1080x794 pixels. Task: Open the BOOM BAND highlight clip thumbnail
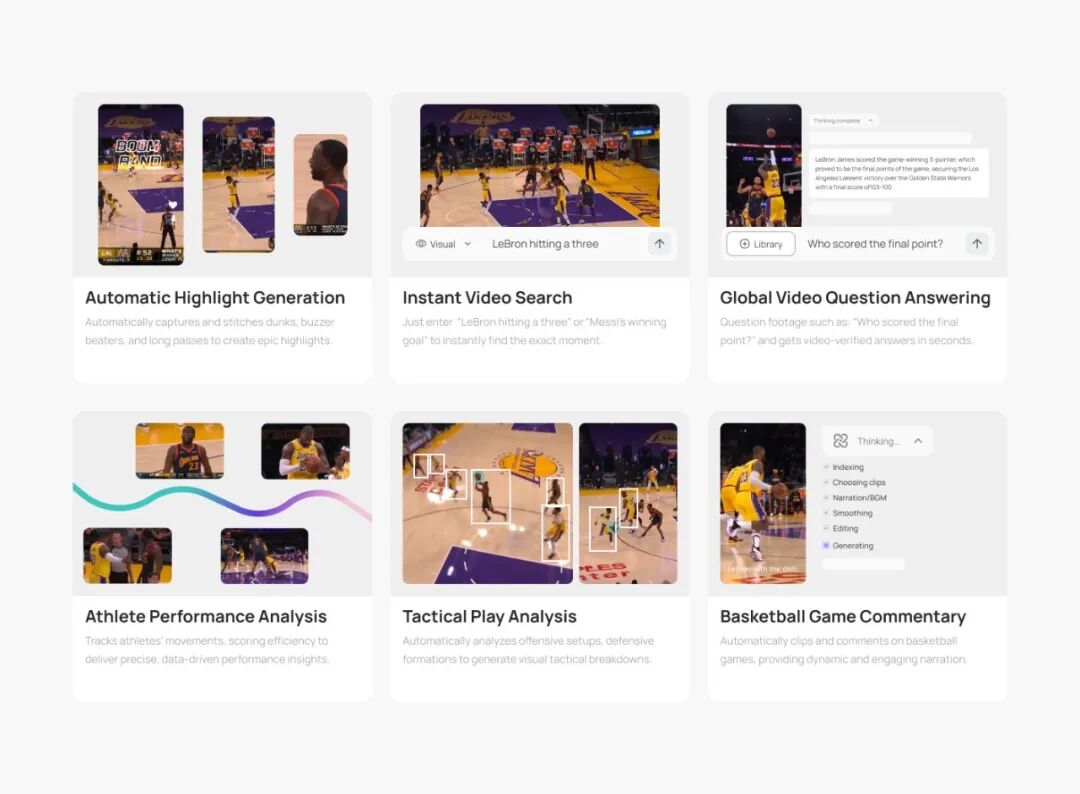pyautogui.click(x=141, y=184)
